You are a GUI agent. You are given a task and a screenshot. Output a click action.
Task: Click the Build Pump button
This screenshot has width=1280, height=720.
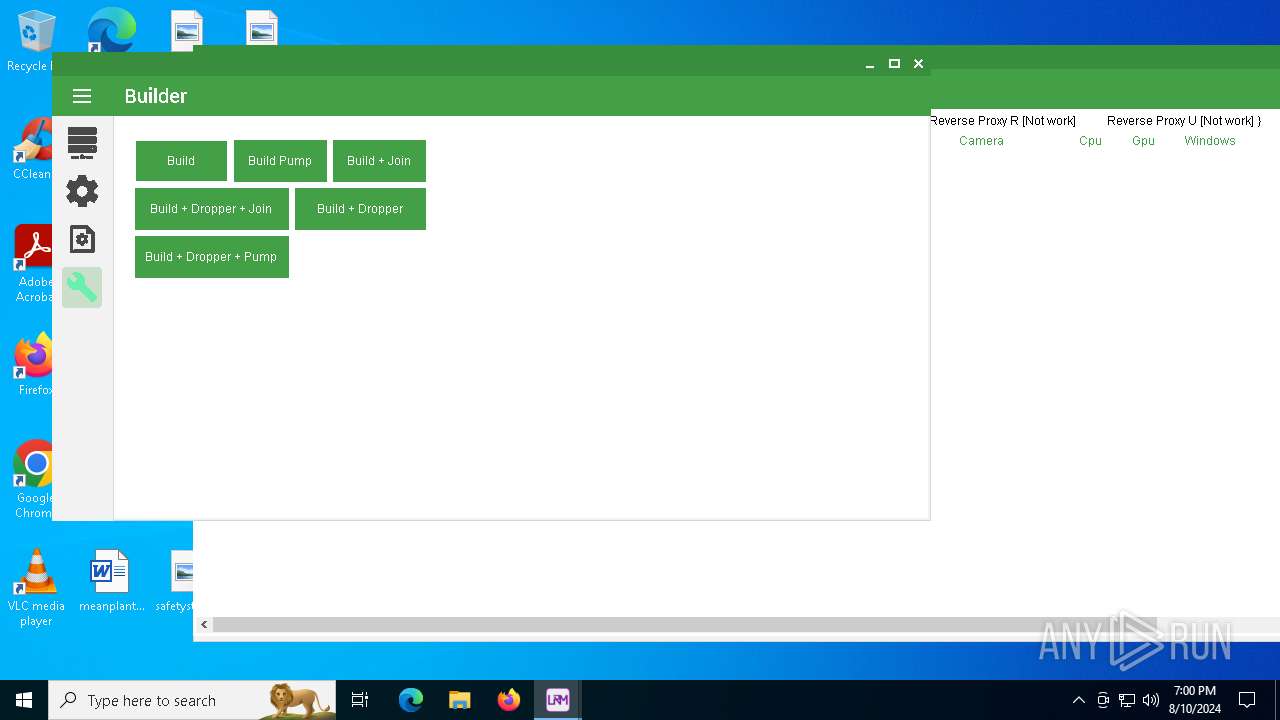280,160
